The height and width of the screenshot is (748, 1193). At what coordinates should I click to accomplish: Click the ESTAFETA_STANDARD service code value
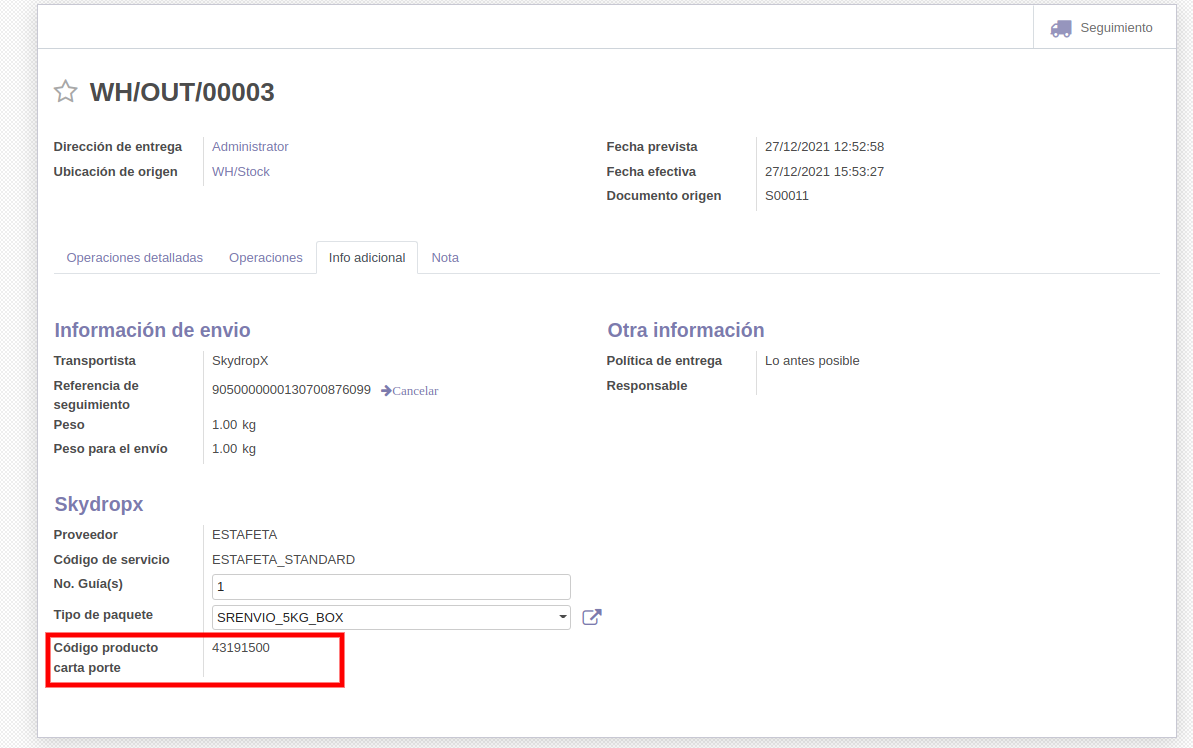click(283, 560)
